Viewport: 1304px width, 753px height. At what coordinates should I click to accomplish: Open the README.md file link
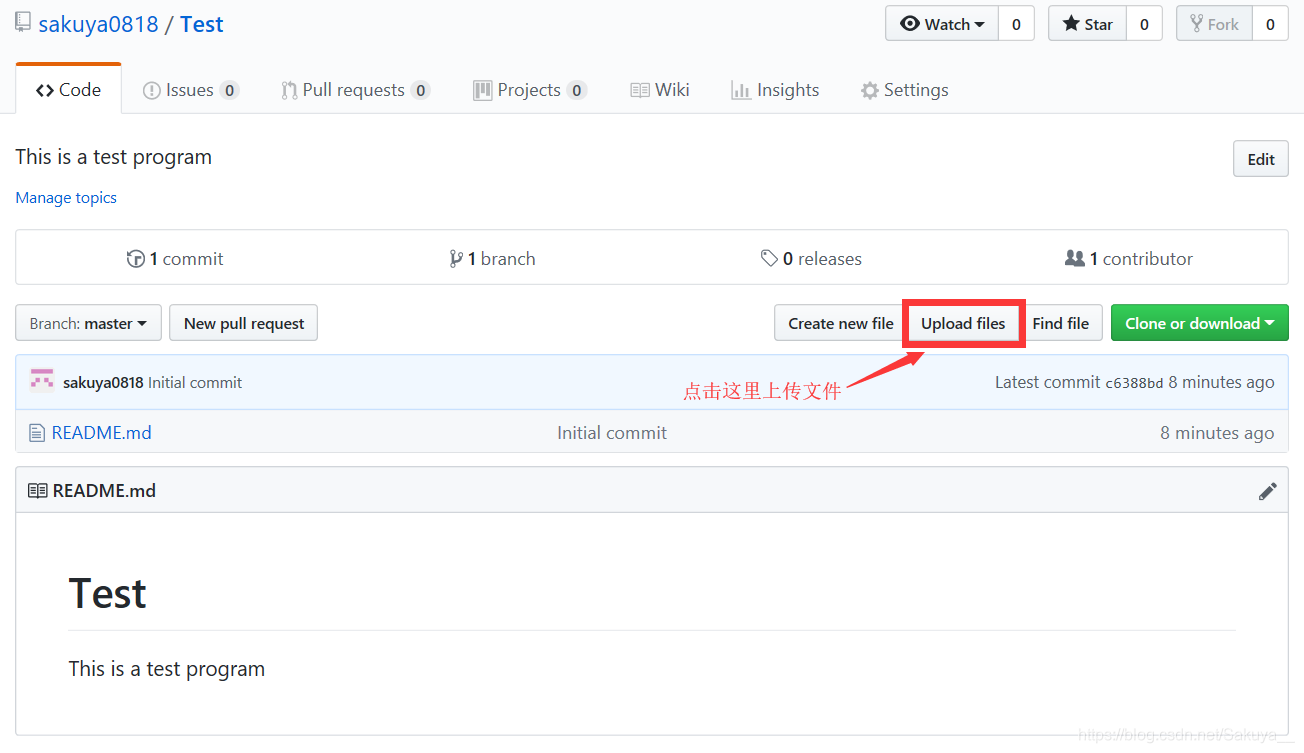[x=102, y=433]
